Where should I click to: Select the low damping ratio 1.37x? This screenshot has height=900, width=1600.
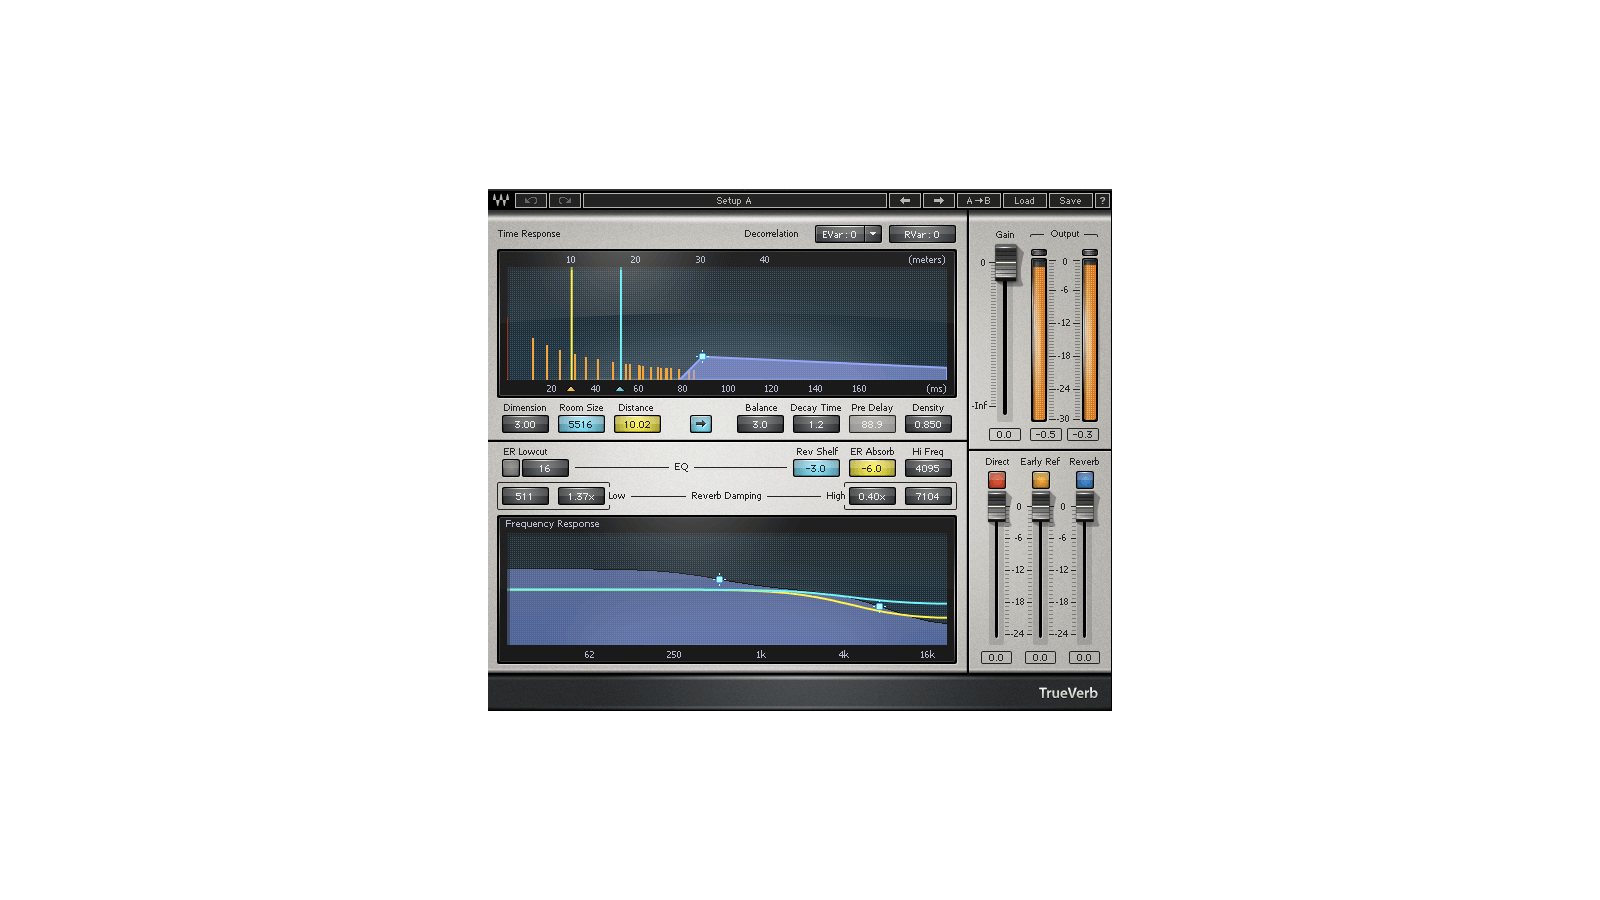pos(581,496)
